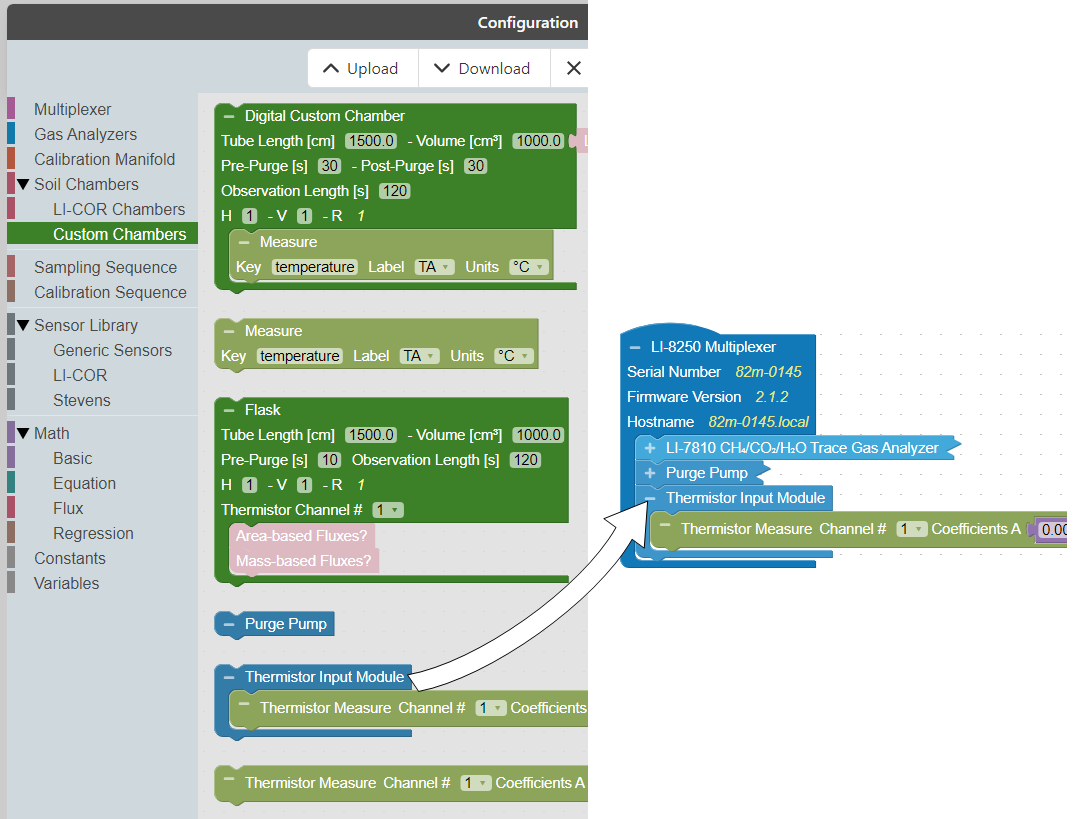
Task: Edit multiplexer Hostname 82m-0145.local
Action: (758, 422)
